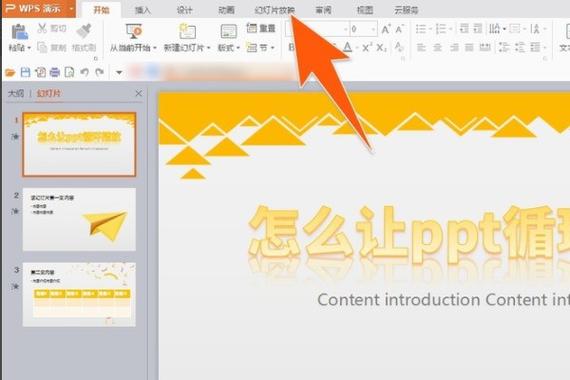Click the New Slide (新建幻灯片) icon
This screenshot has height=380, width=570.
tap(187, 31)
